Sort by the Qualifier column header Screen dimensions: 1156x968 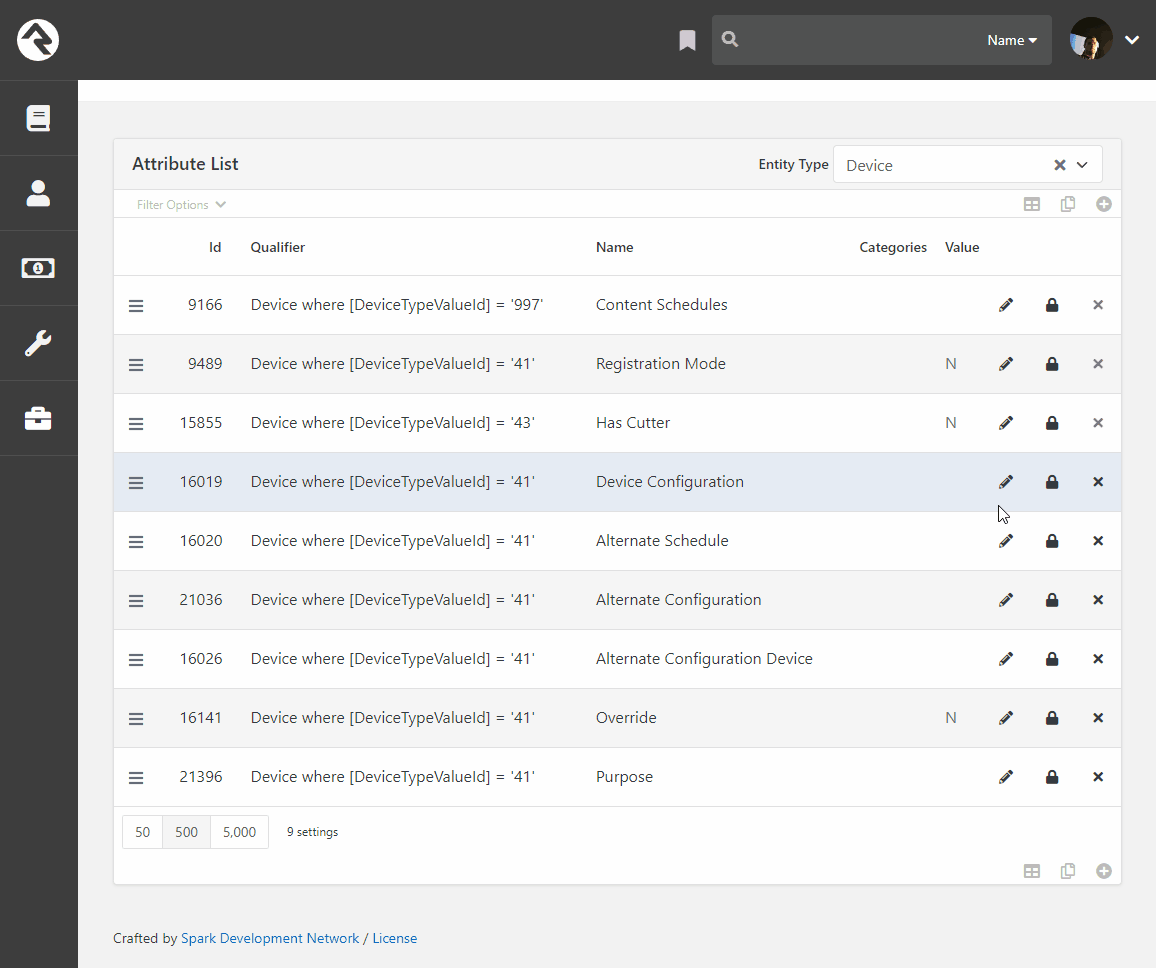(x=277, y=247)
